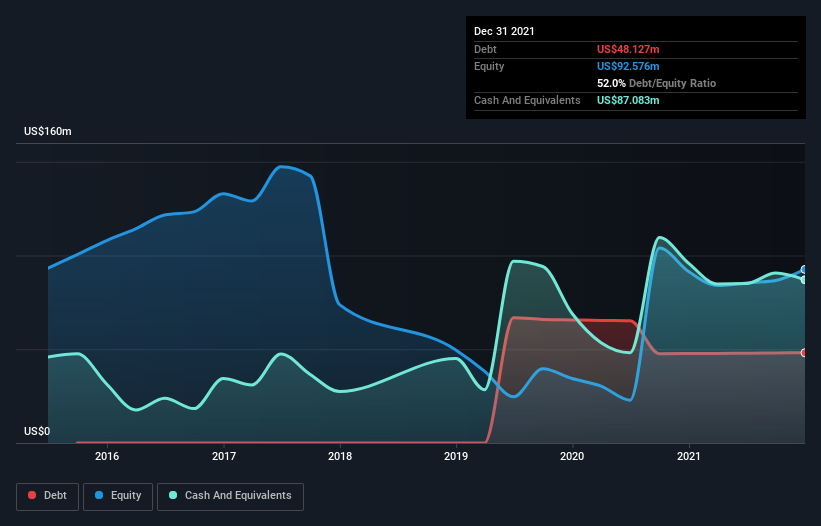This screenshot has width=821, height=526.
Task: Click the 2017 x-axis label
Action: 224,456
